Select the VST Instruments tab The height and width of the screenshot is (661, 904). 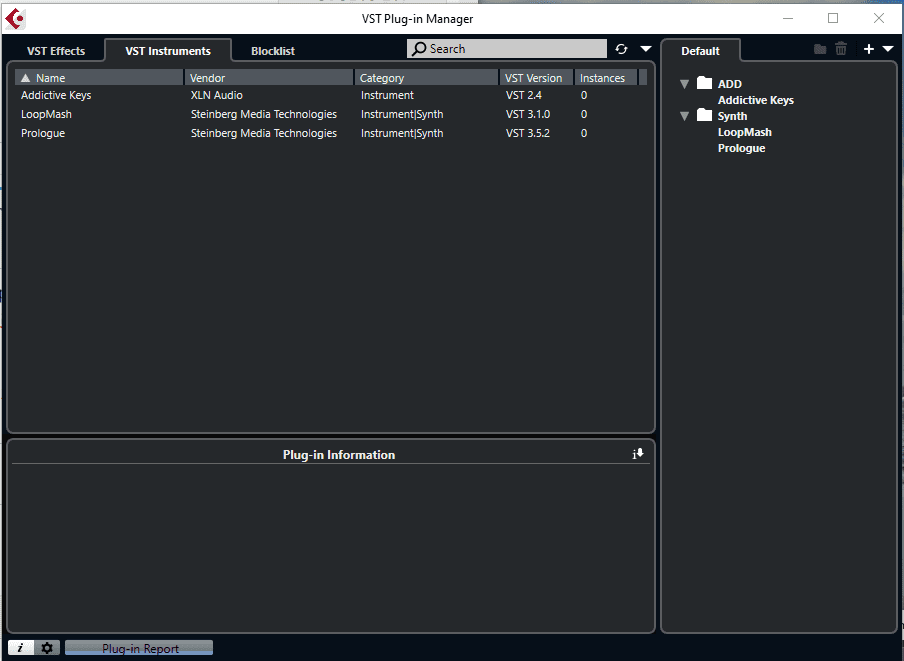[168, 51]
